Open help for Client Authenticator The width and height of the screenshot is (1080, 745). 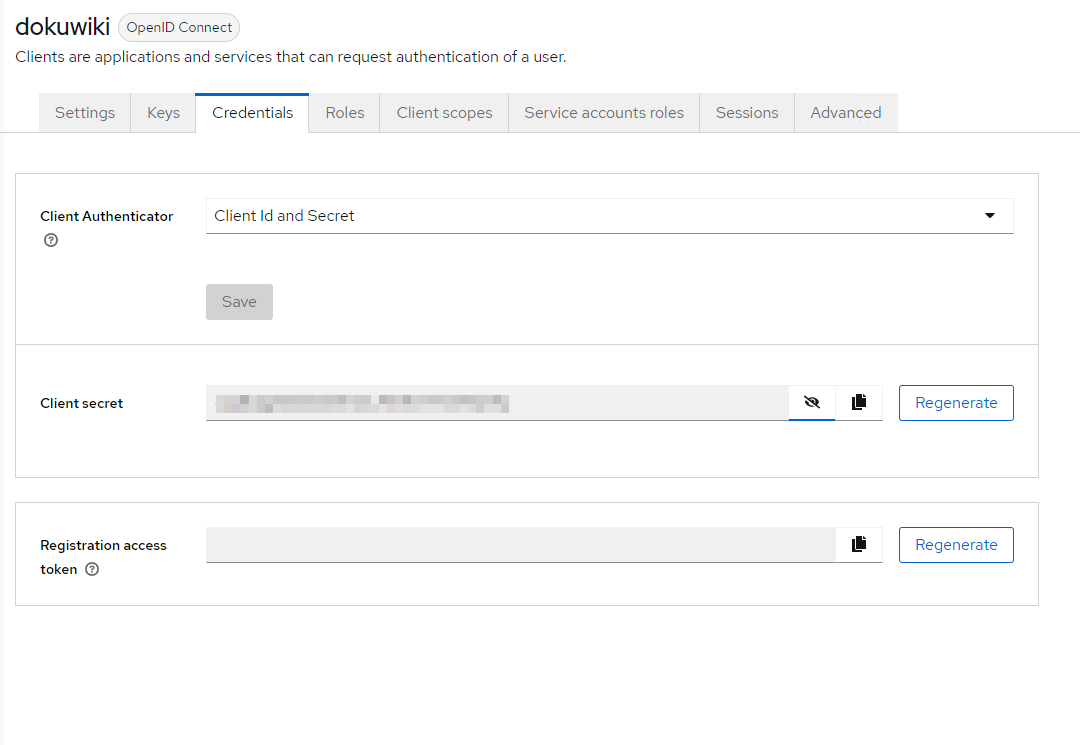[x=51, y=240]
